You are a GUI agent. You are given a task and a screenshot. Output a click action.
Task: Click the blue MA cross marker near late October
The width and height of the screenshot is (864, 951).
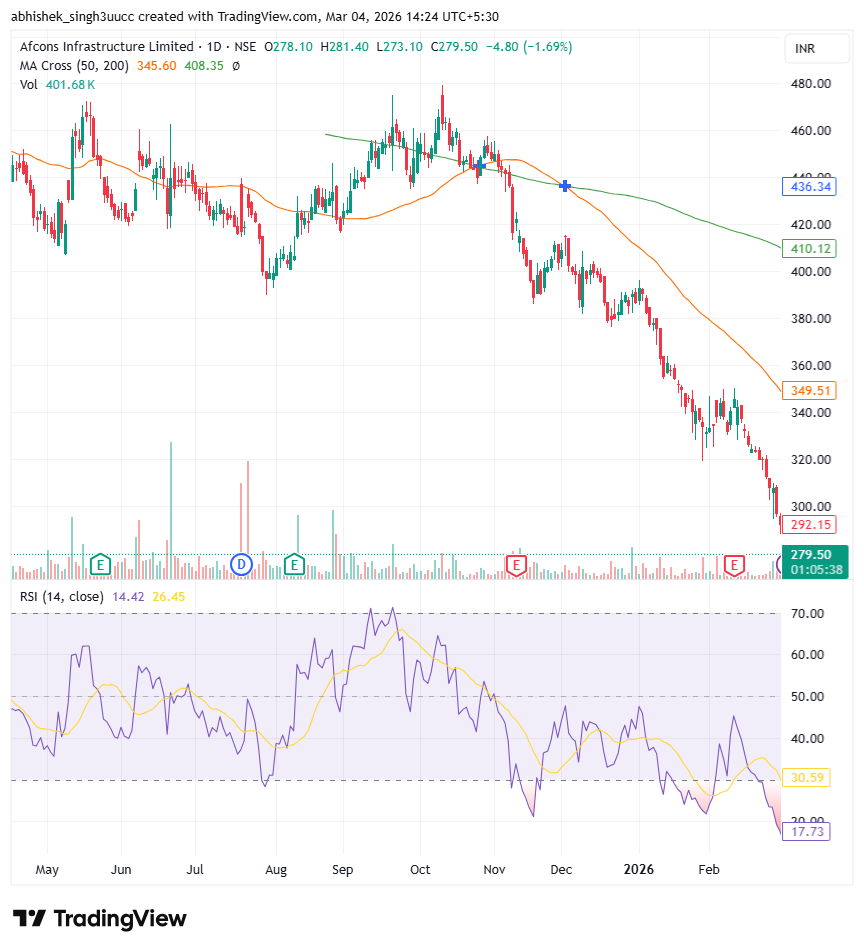point(479,163)
